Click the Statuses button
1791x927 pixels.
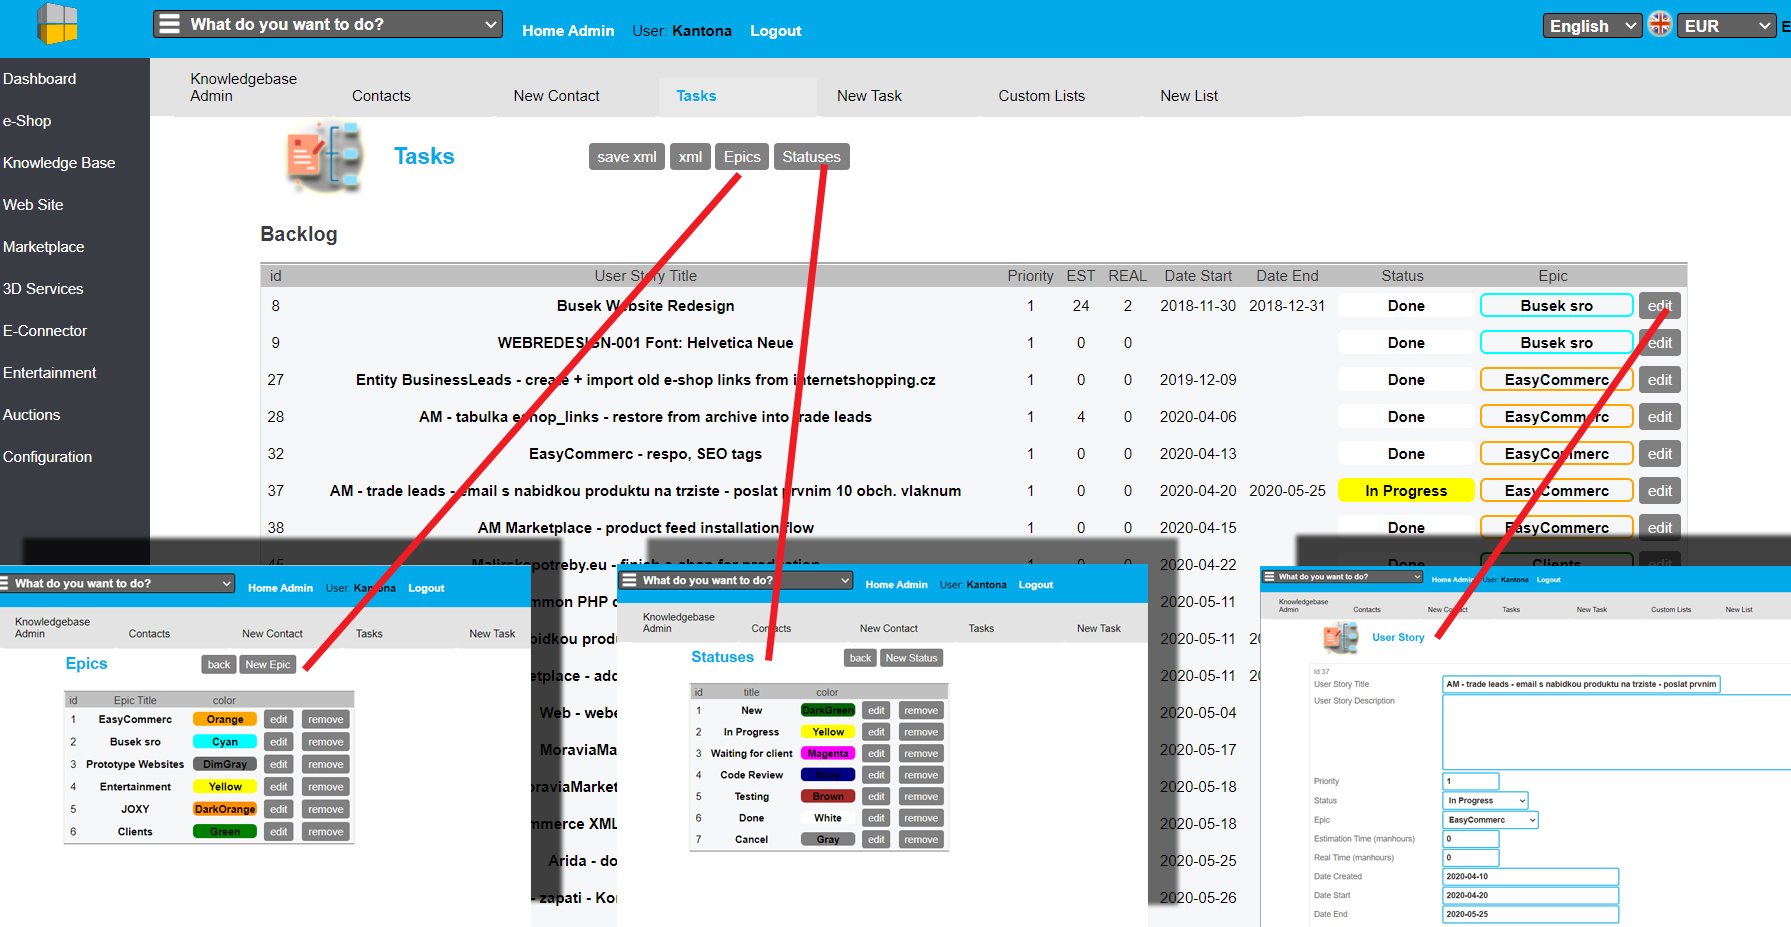click(x=811, y=157)
